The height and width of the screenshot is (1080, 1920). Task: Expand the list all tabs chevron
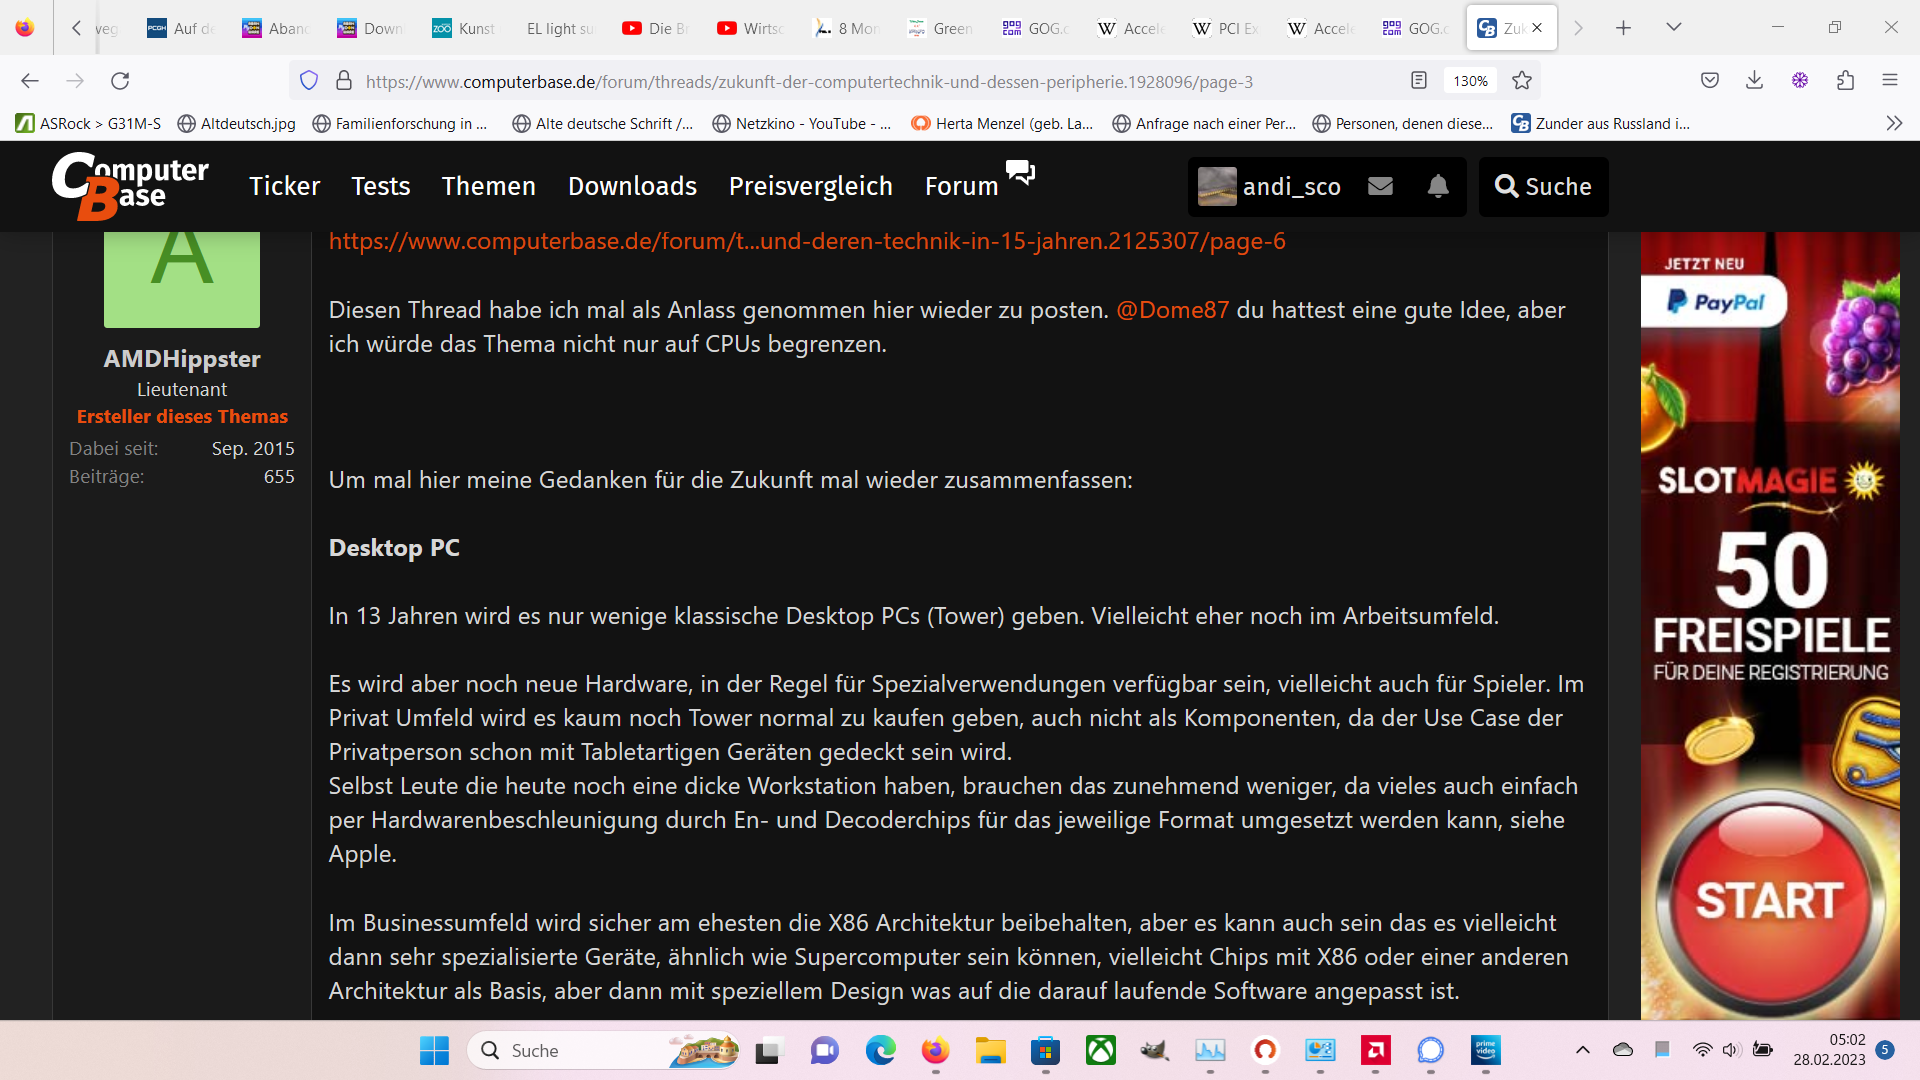coord(1673,27)
